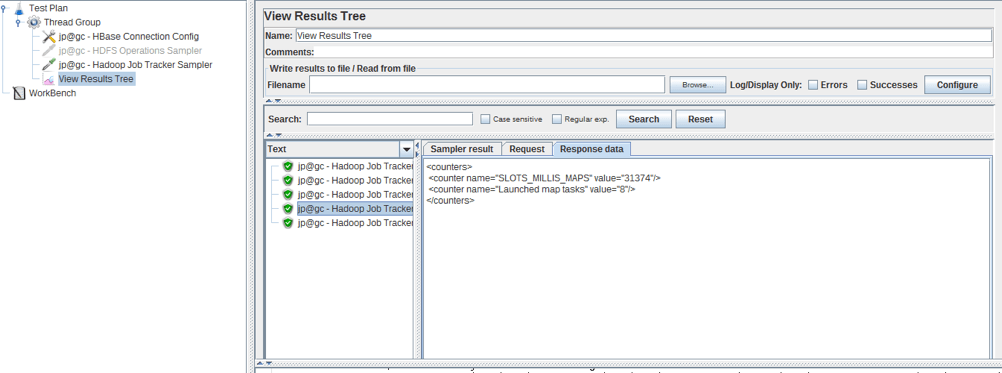This screenshot has width=1002, height=373.
Task: Click the WorkBench clipboard icon
Action: (x=19, y=93)
